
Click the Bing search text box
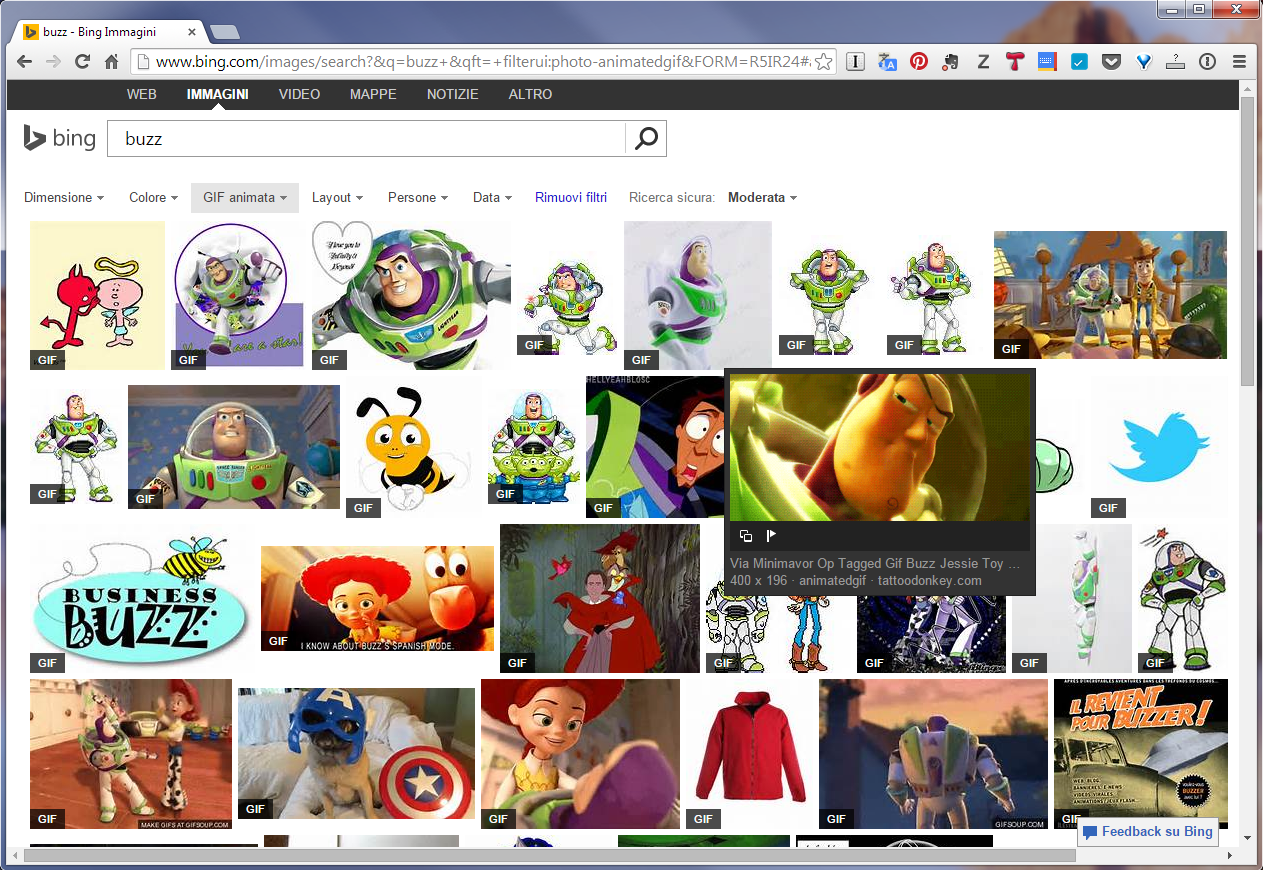(366, 139)
